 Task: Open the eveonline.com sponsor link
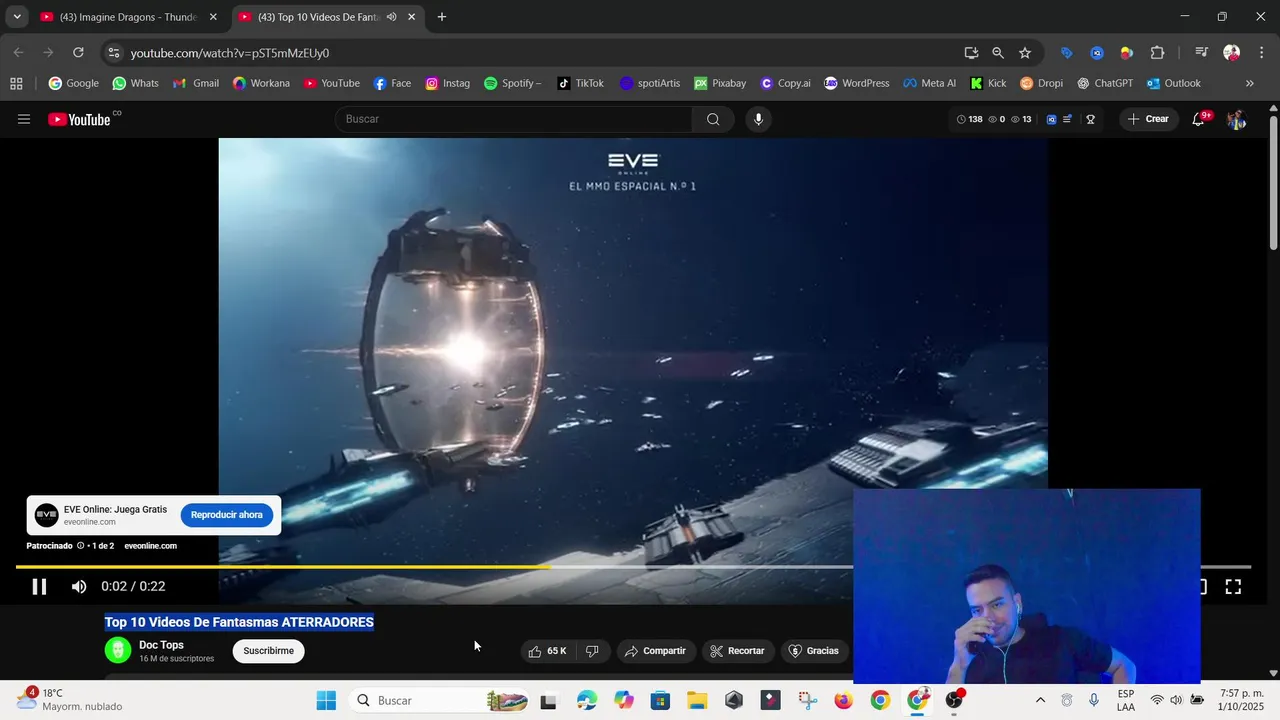(150, 546)
